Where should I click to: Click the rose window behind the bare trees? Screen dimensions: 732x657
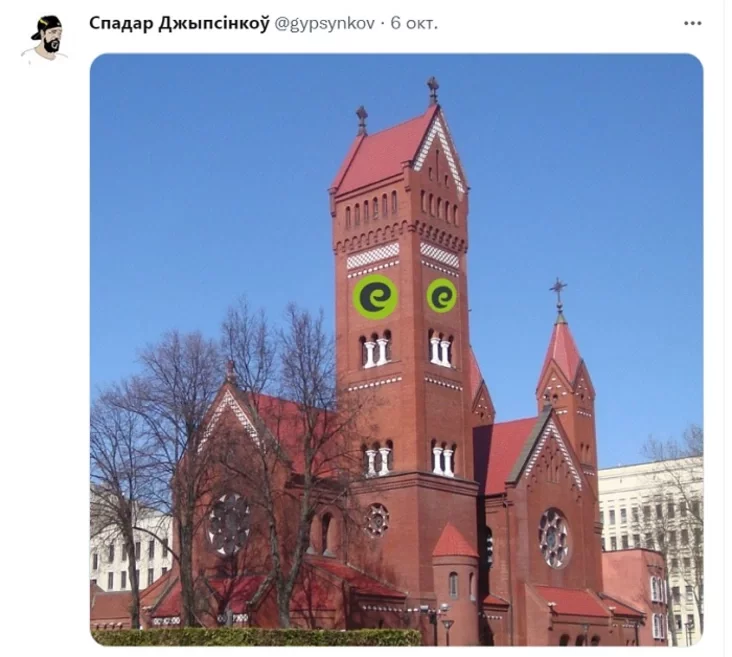(228, 523)
